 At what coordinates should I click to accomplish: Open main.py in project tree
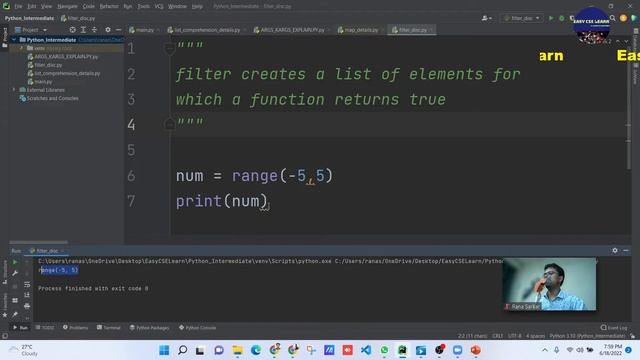click(43, 82)
